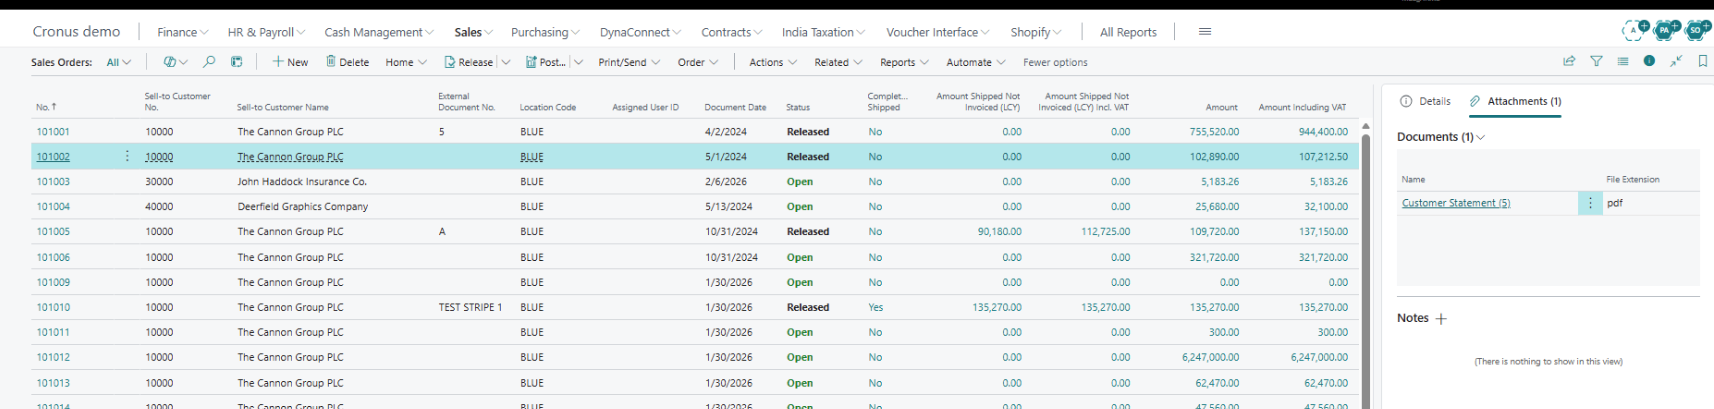The image size is (1714, 409).
Task: Toggle the FactBox info pane icon
Action: (x=1649, y=61)
